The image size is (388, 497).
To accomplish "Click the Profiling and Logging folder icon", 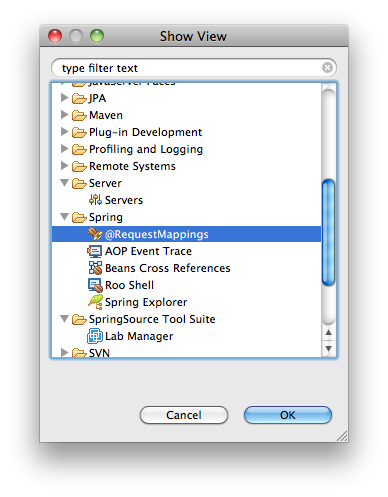I will (79, 149).
